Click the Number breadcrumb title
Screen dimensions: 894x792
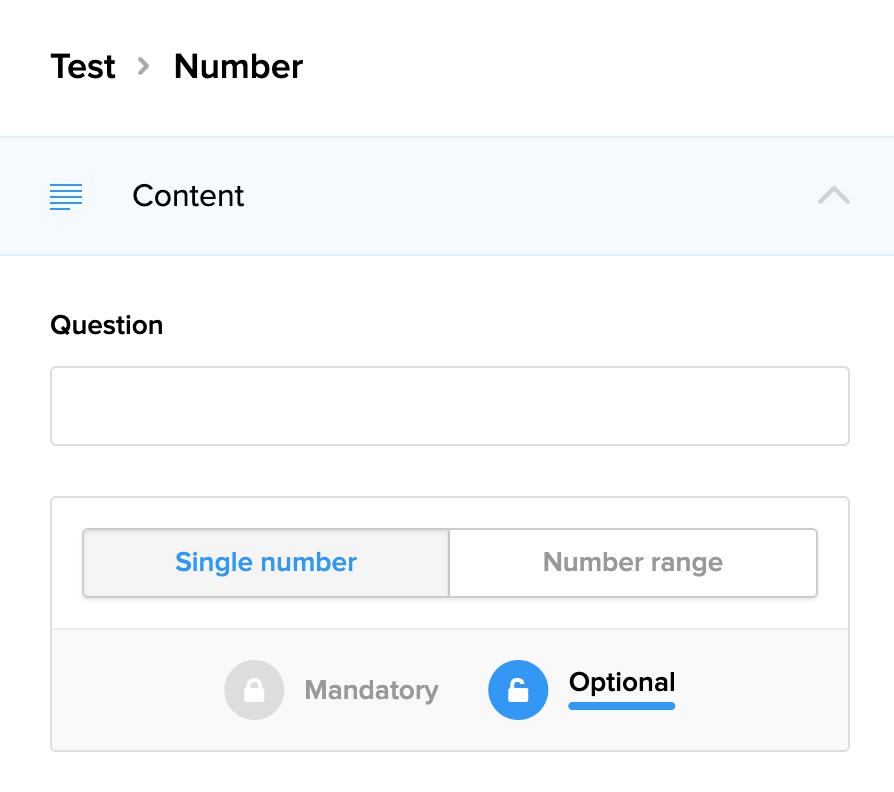(238, 67)
